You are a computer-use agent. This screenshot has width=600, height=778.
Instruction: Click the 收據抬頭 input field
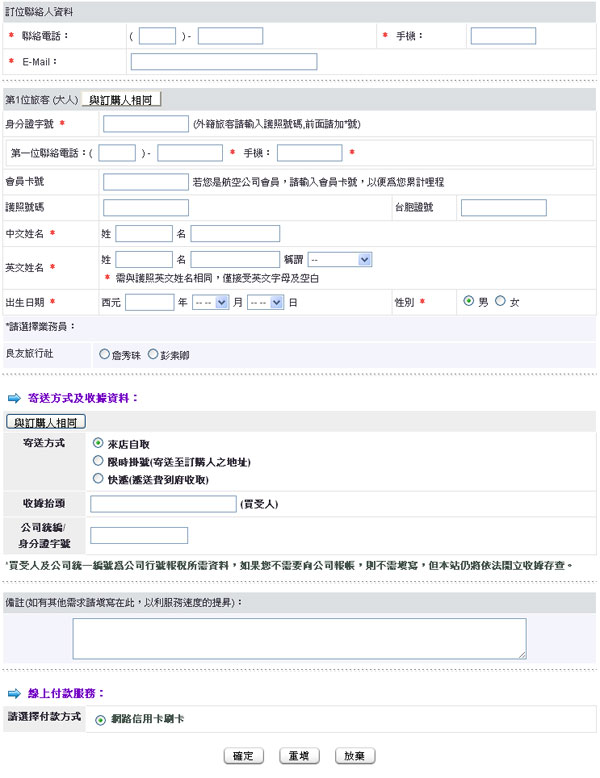pos(163,504)
